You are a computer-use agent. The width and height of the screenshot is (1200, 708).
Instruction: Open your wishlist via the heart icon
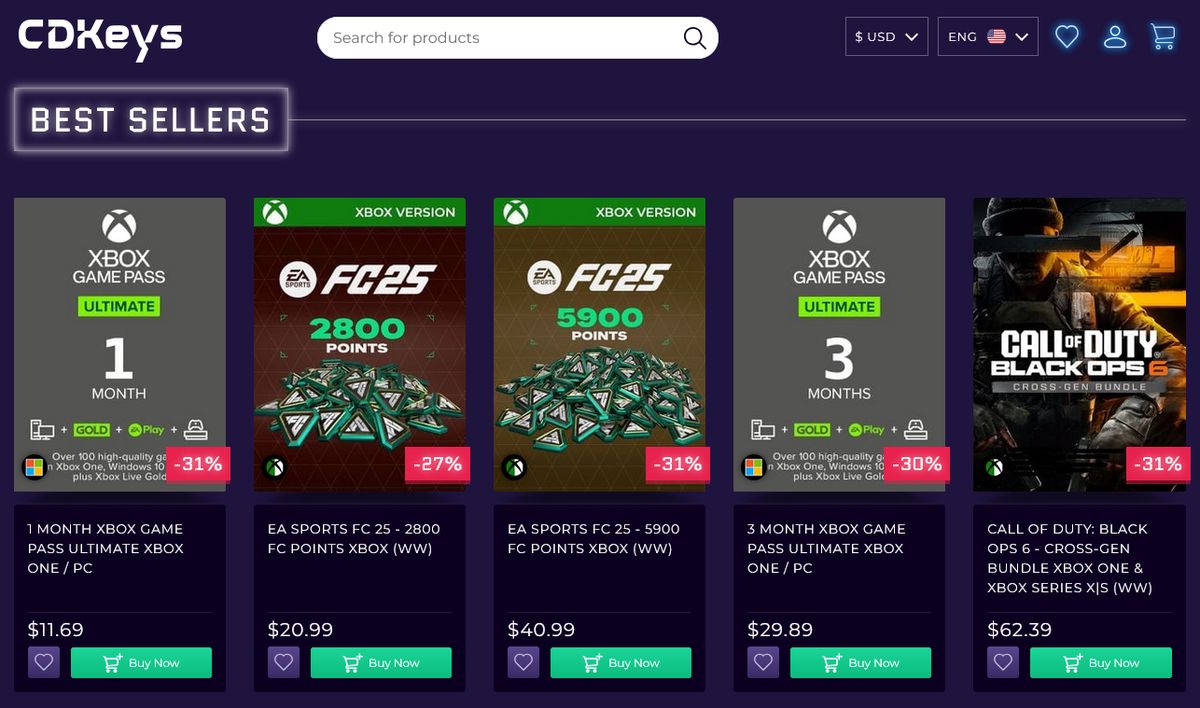coord(1066,36)
